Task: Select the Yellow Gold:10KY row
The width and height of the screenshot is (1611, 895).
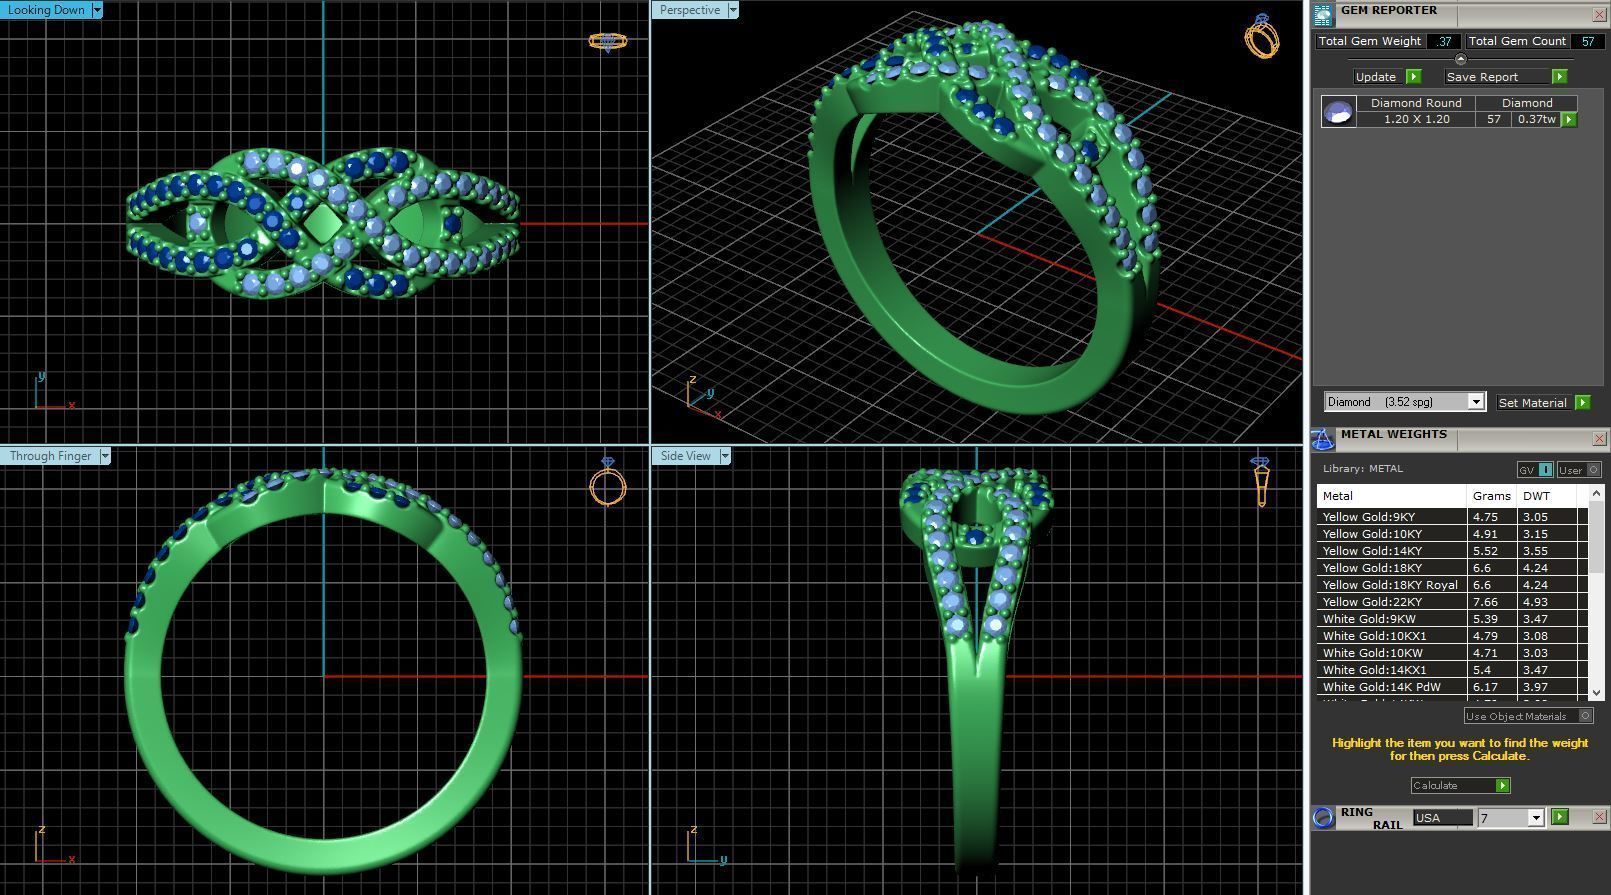Action: (x=1452, y=534)
